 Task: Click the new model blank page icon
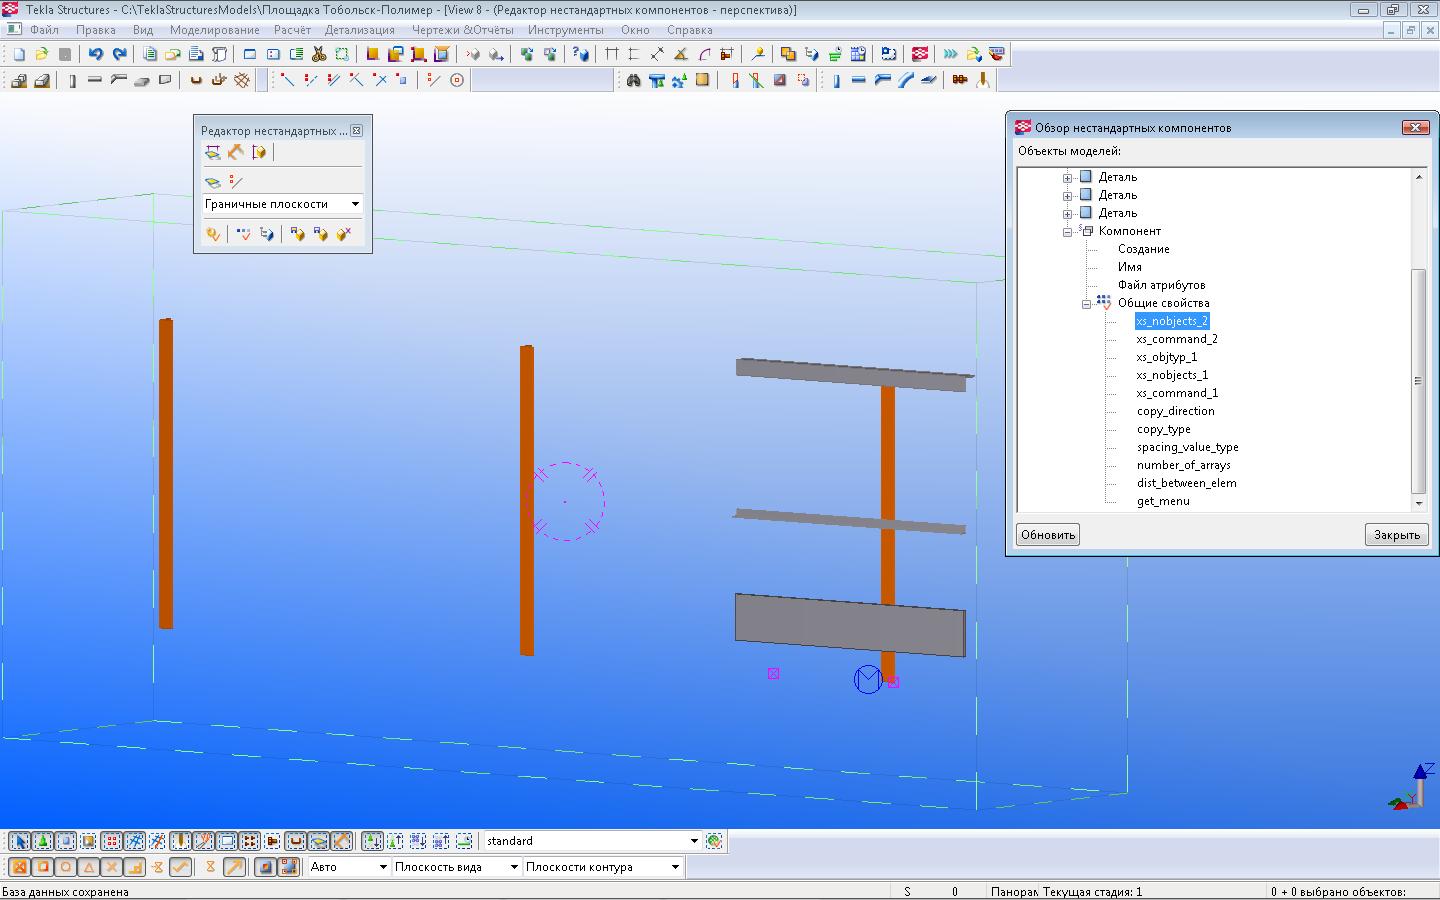tap(18, 54)
